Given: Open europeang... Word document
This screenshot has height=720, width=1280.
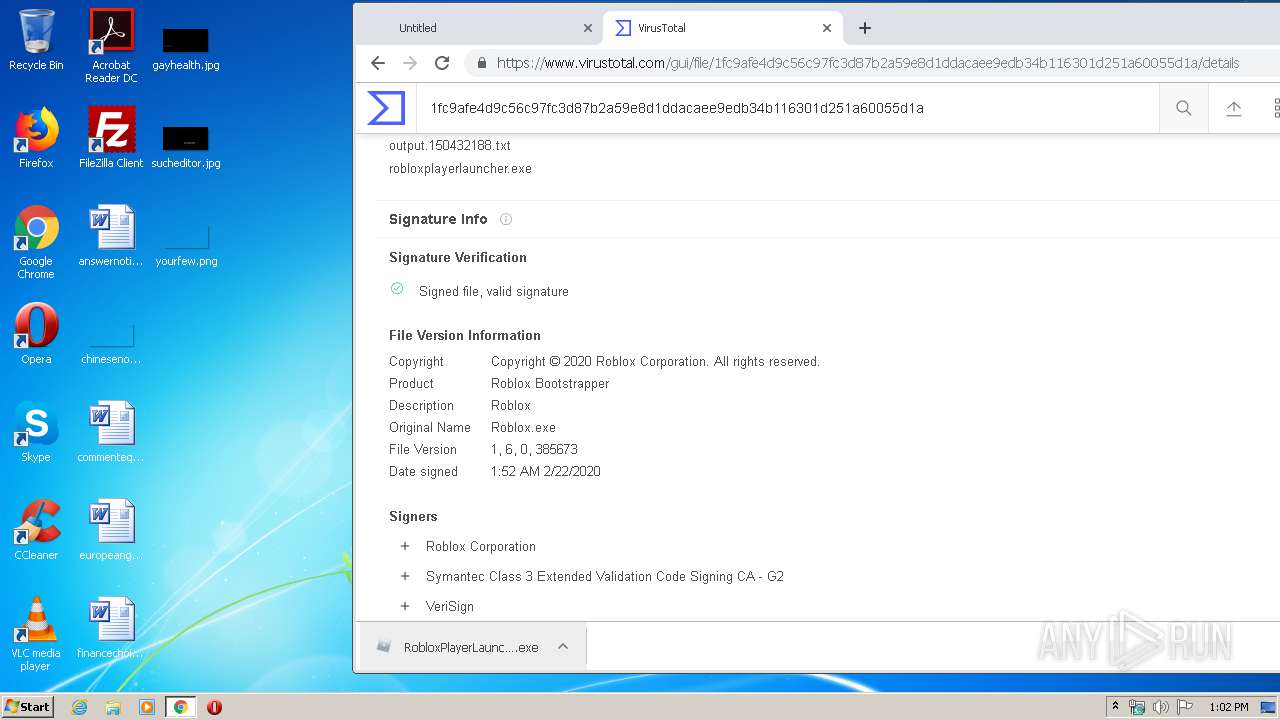Looking at the screenshot, I should (x=111, y=530).
